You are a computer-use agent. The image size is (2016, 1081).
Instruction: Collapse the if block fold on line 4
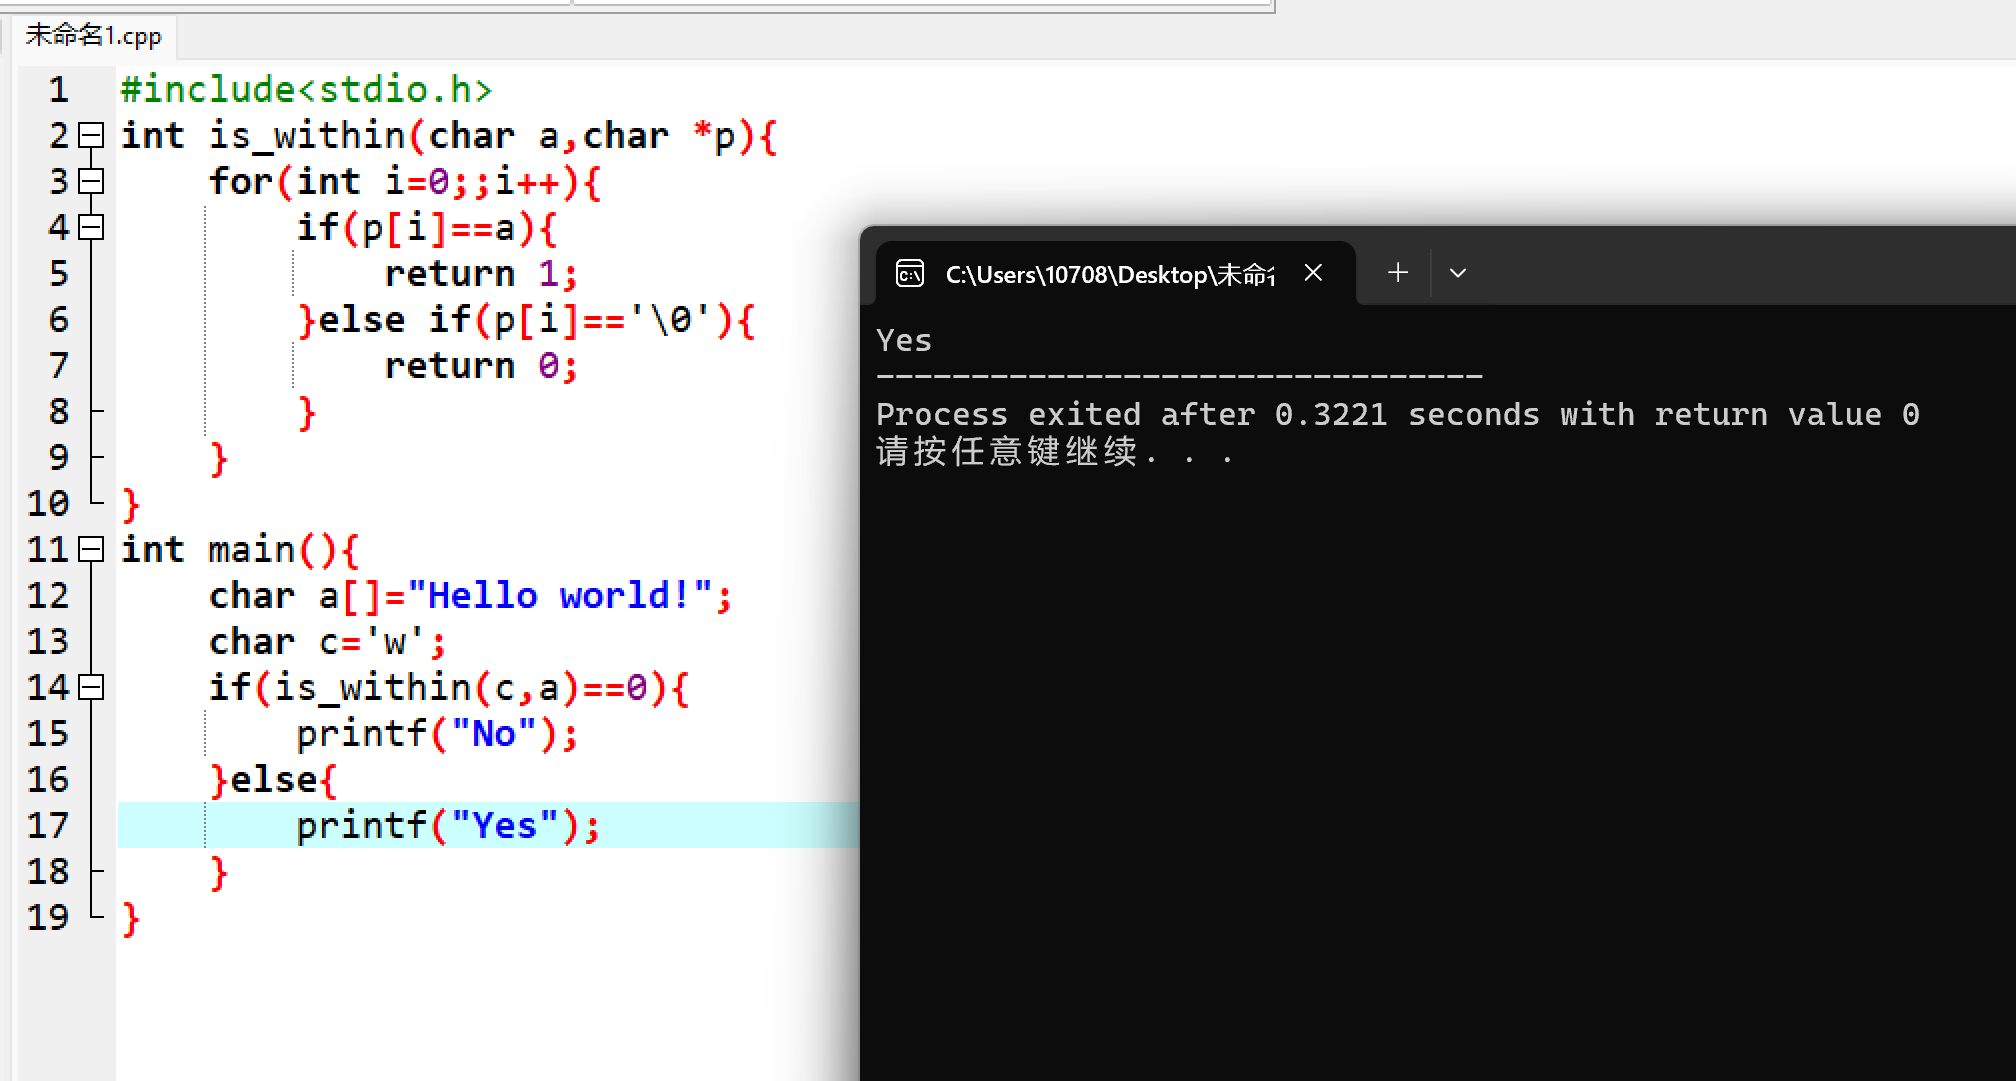[x=91, y=227]
